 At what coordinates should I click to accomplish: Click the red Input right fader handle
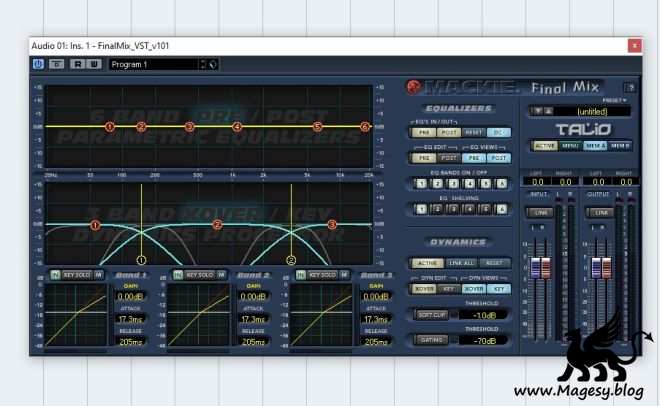(x=546, y=268)
